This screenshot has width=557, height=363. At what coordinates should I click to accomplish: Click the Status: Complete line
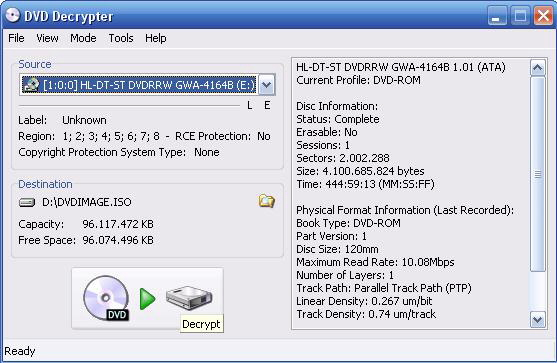[x=338, y=119]
